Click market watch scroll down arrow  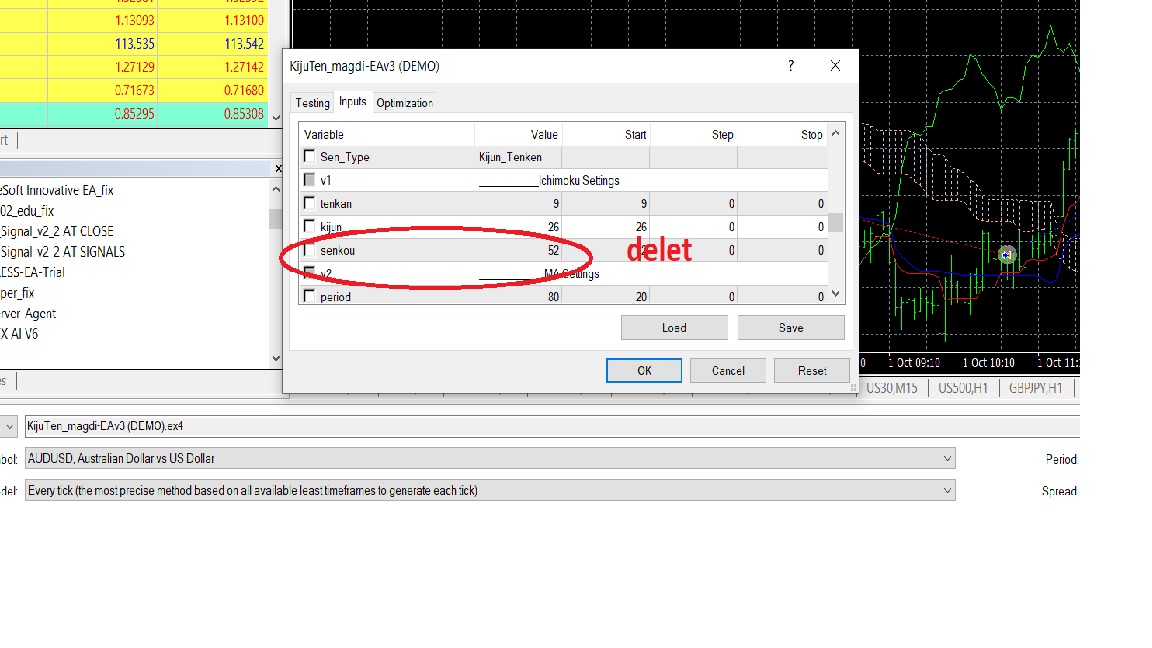[276, 117]
